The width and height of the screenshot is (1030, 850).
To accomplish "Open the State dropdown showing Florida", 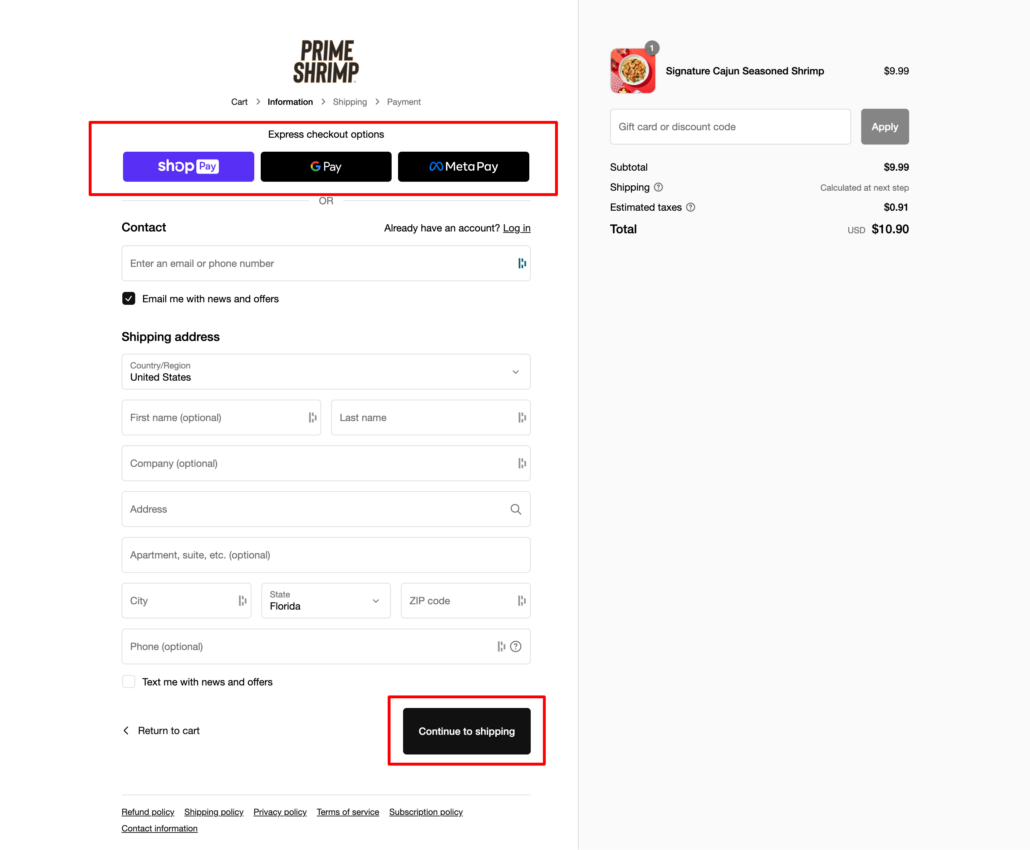I will (326, 600).
